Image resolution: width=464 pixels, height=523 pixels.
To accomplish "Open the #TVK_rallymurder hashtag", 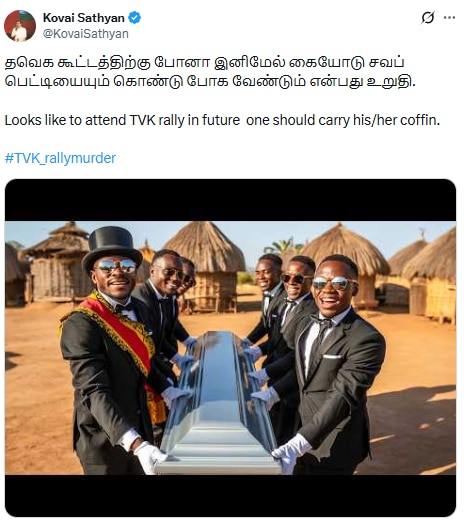I will [x=60, y=158].
